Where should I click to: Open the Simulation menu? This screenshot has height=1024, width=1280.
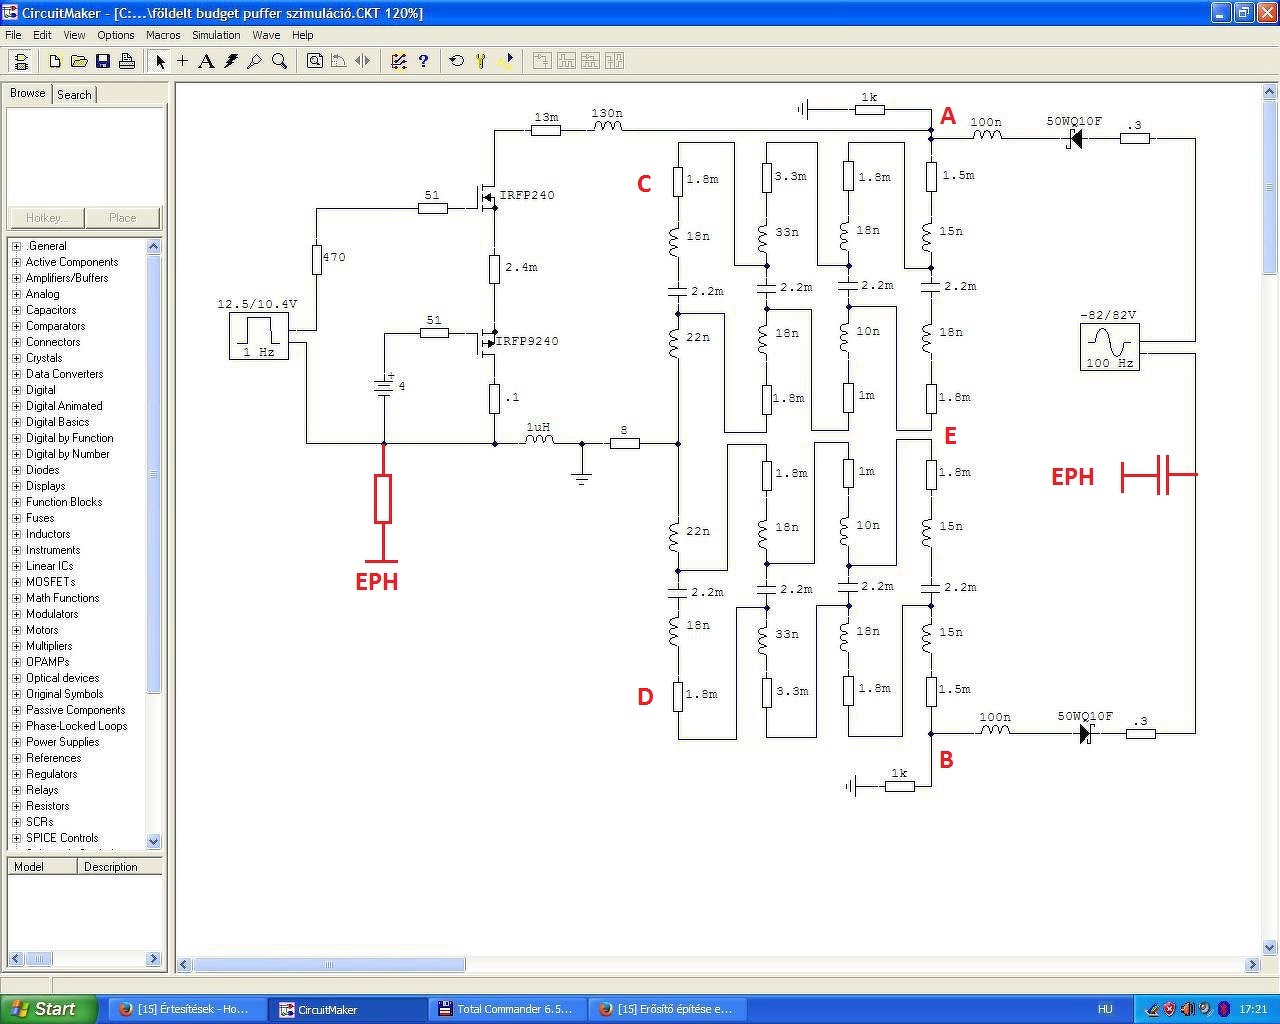(216, 35)
